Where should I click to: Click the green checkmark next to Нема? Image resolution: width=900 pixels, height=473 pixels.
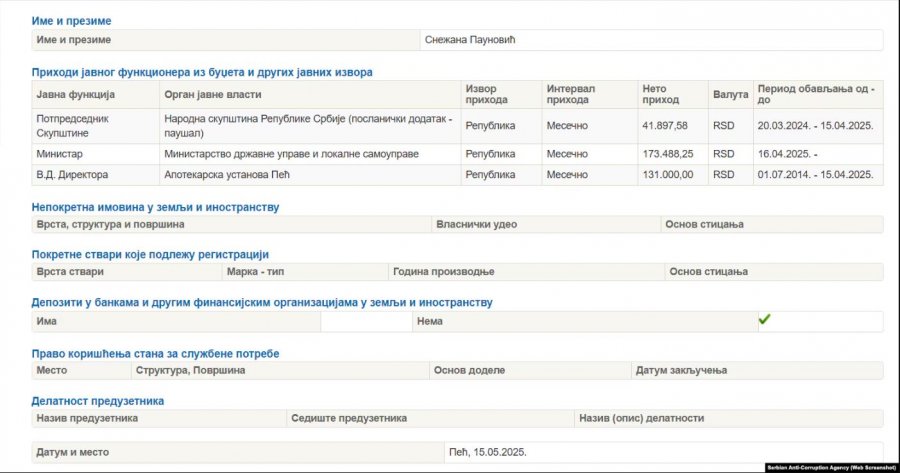pos(764,319)
